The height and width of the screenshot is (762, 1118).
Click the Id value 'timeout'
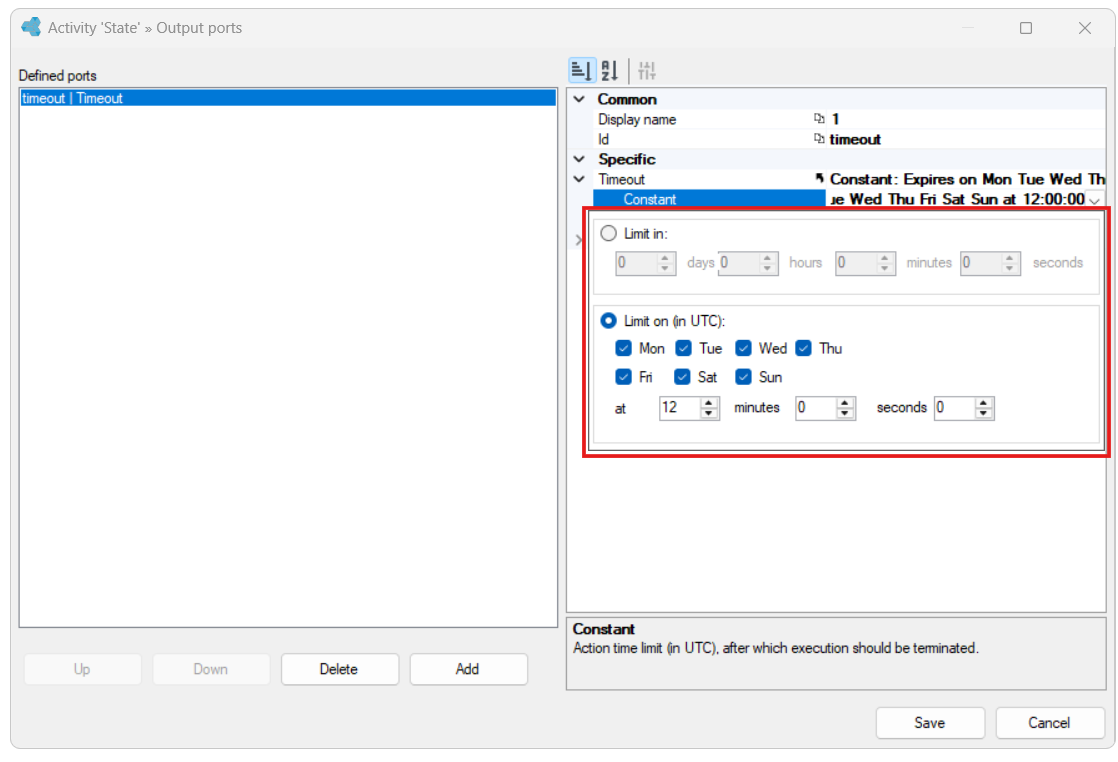tap(855, 139)
